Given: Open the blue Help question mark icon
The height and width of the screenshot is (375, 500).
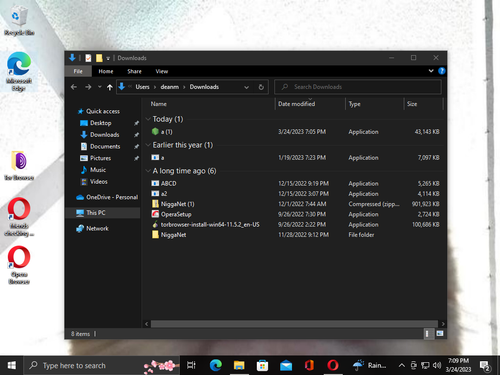Looking at the screenshot, I should click(442, 71).
